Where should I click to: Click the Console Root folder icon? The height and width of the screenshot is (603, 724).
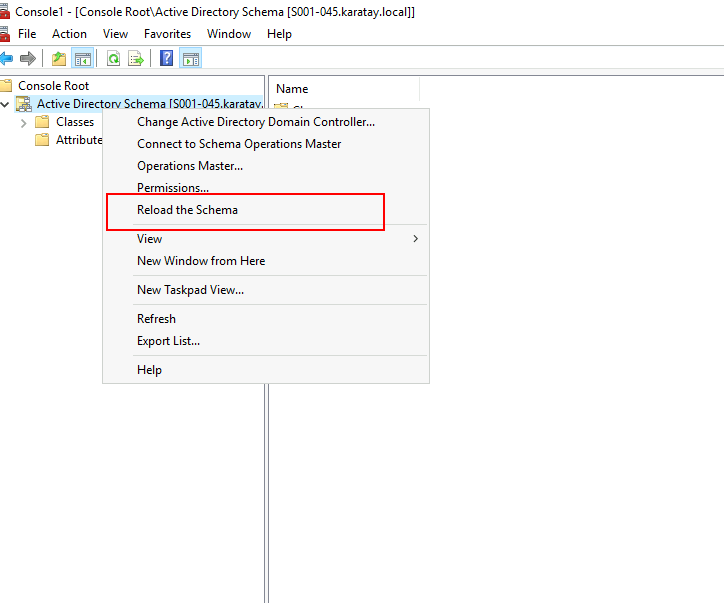tap(6, 85)
